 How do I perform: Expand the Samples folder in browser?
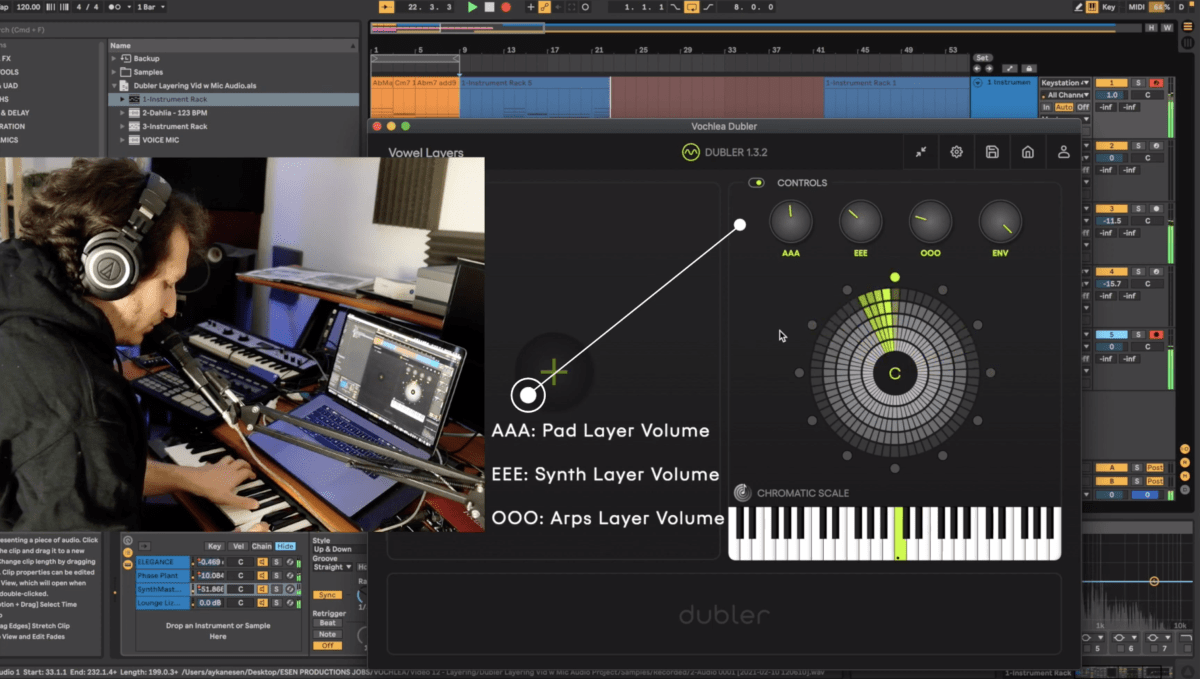(x=114, y=72)
